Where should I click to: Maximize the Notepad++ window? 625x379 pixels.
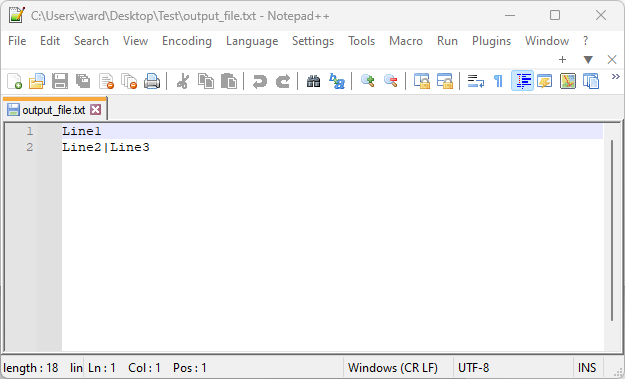point(555,16)
